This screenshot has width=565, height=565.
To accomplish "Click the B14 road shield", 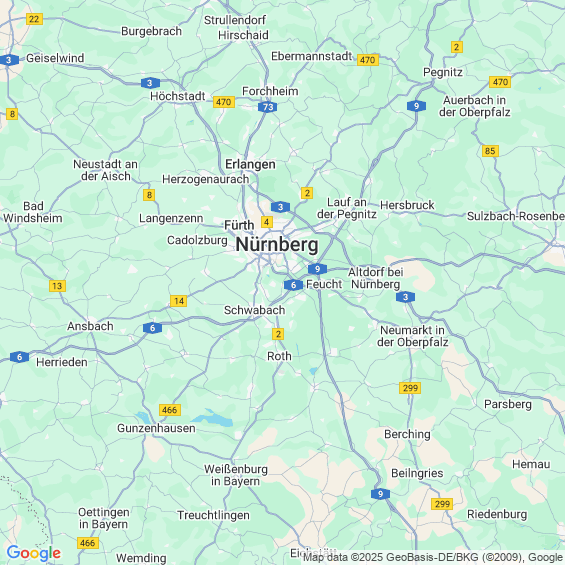I will (179, 301).
